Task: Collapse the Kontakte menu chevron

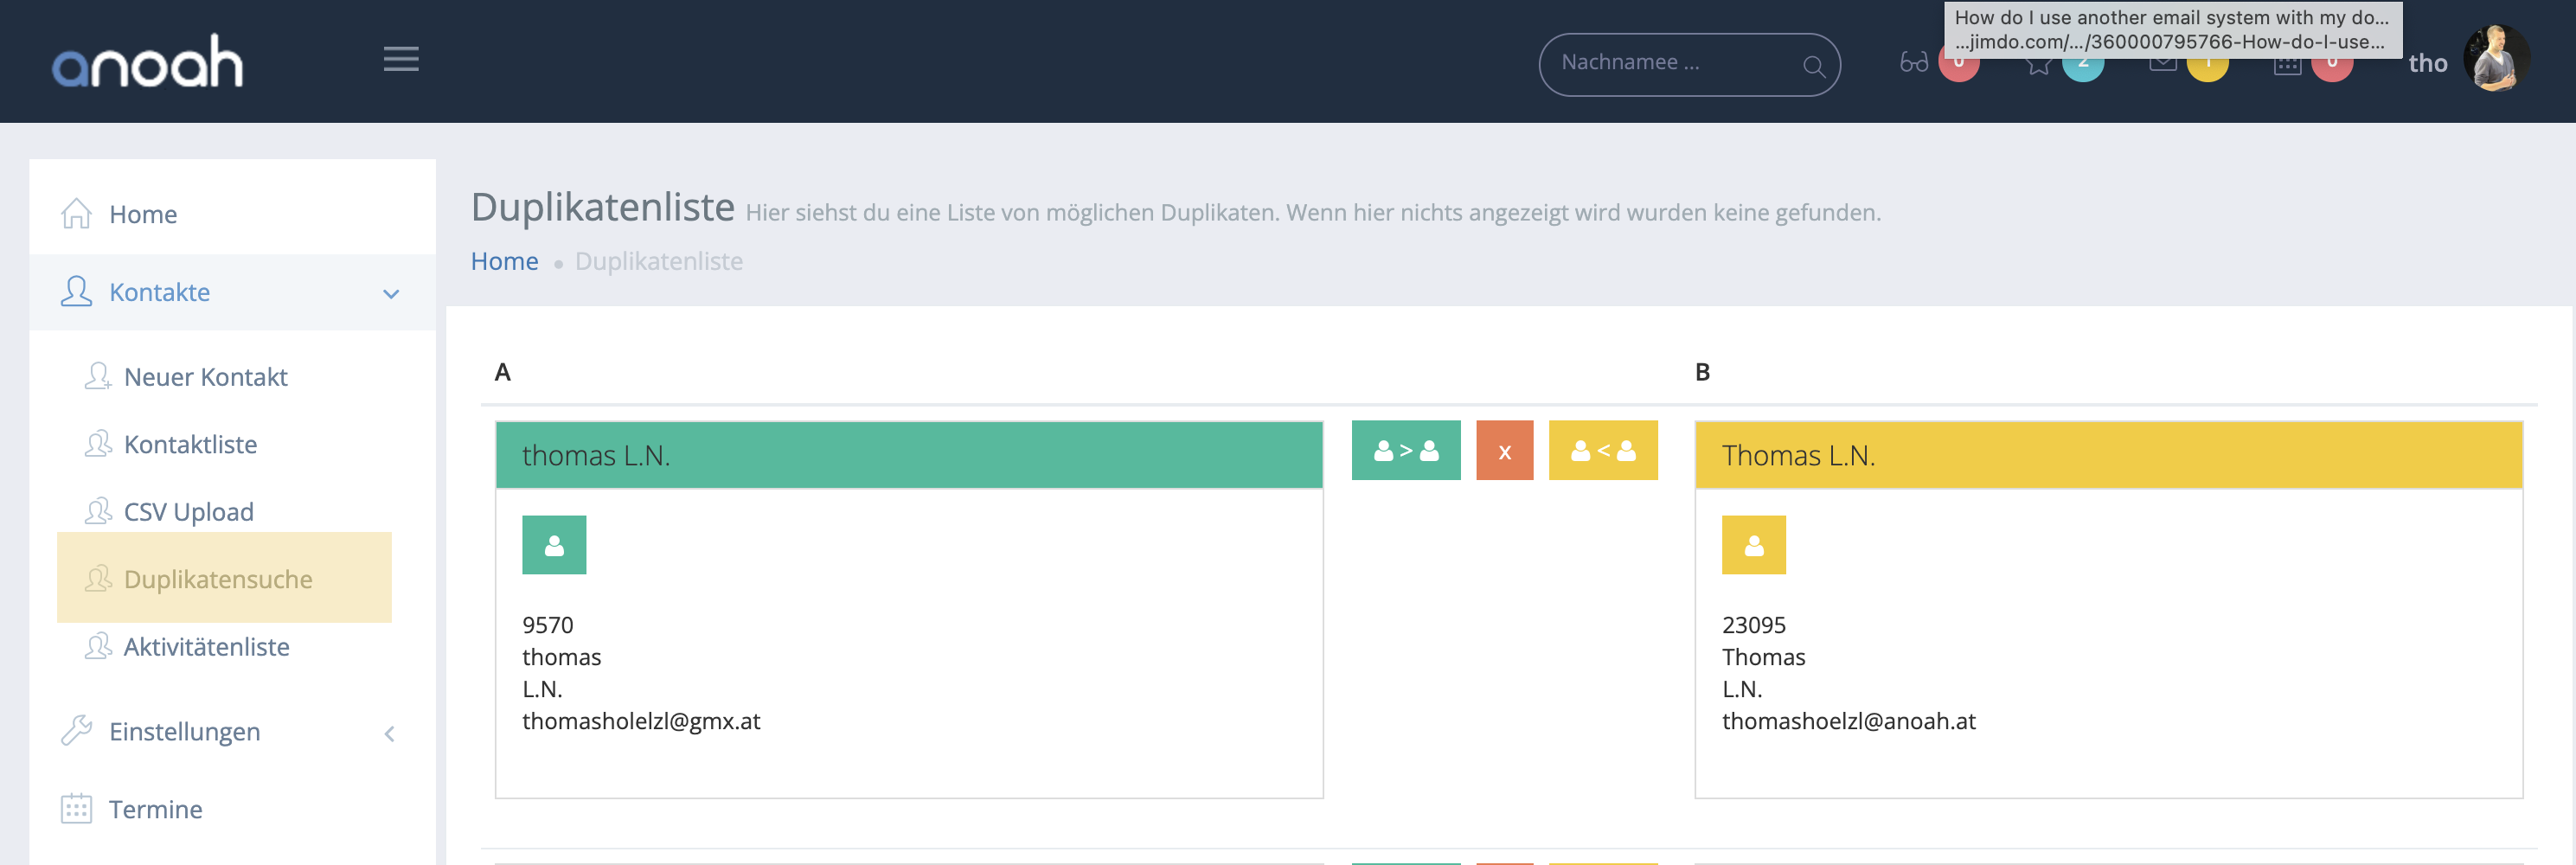Action: [x=391, y=293]
